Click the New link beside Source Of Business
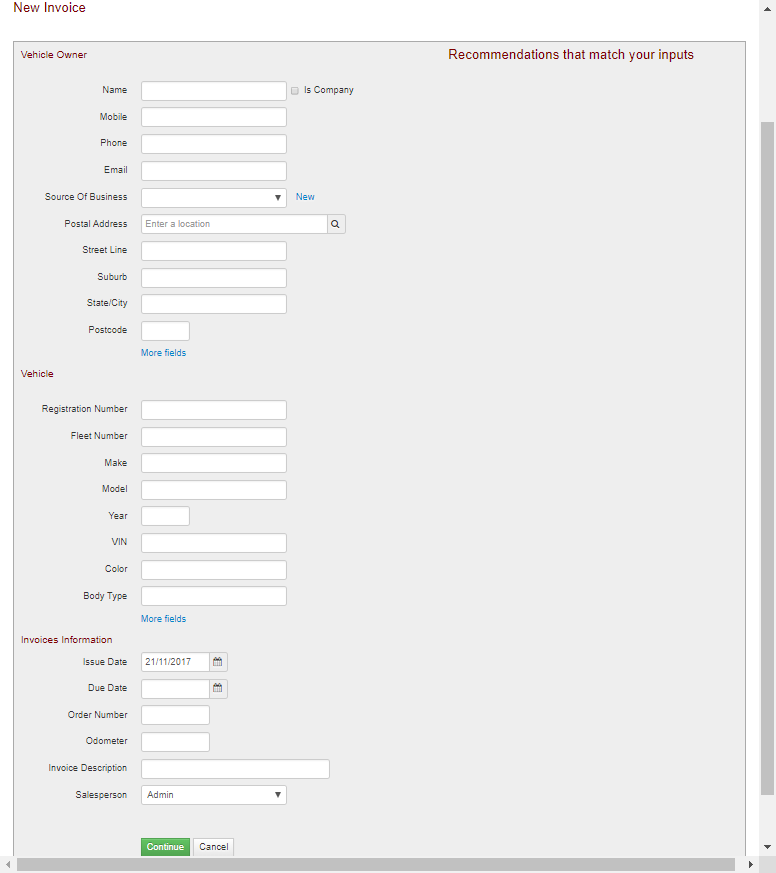This screenshot has height=873, width=776. 305,197
